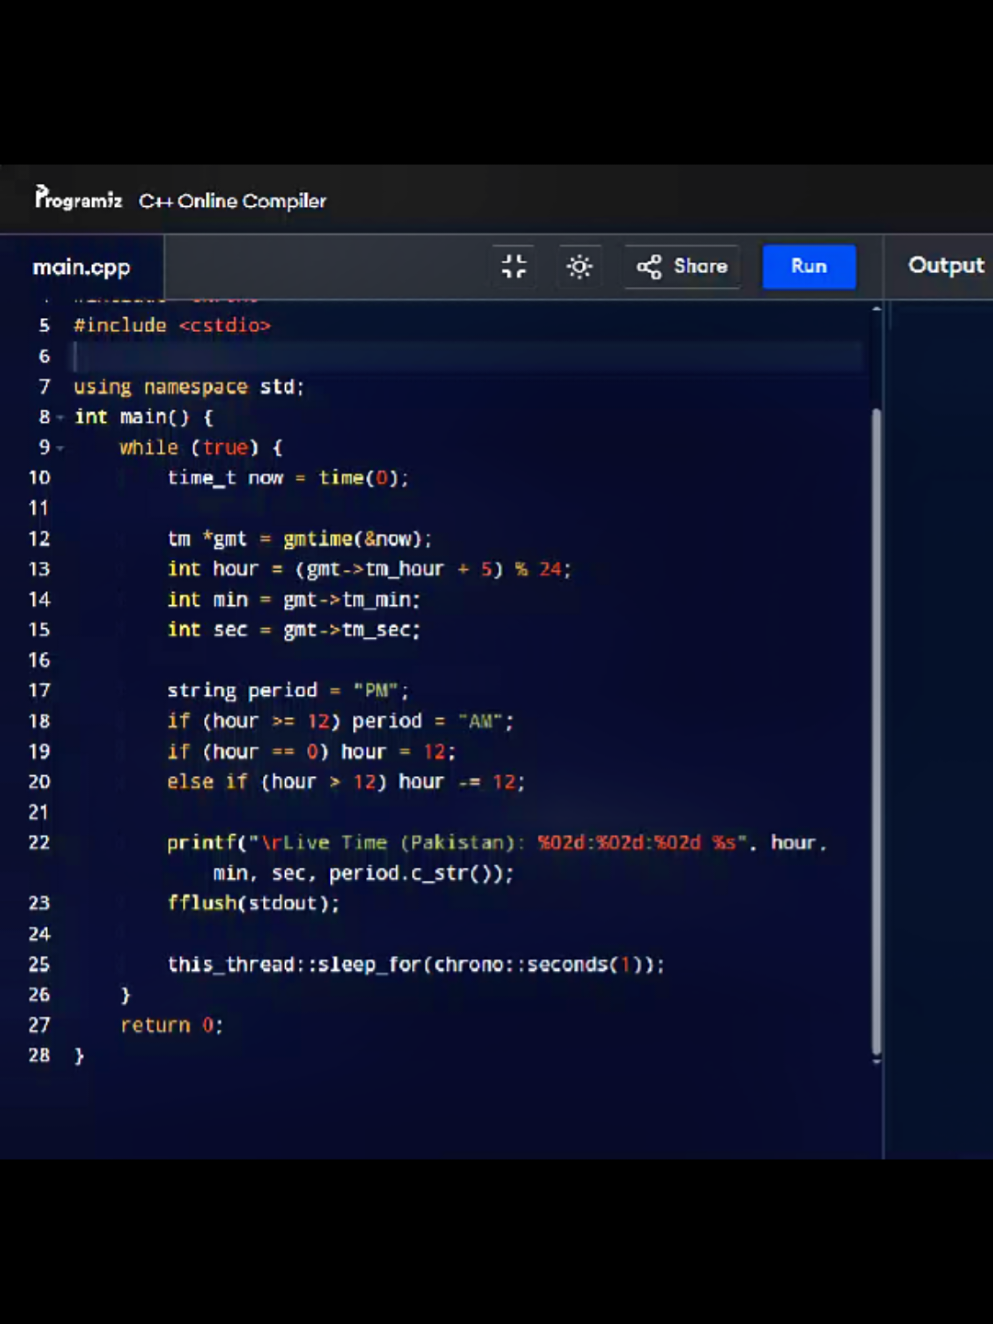993x1324 pixels.
Task: Click 'tm *gmt = gmtime(&now);' line
Action: tap(299, 539)
